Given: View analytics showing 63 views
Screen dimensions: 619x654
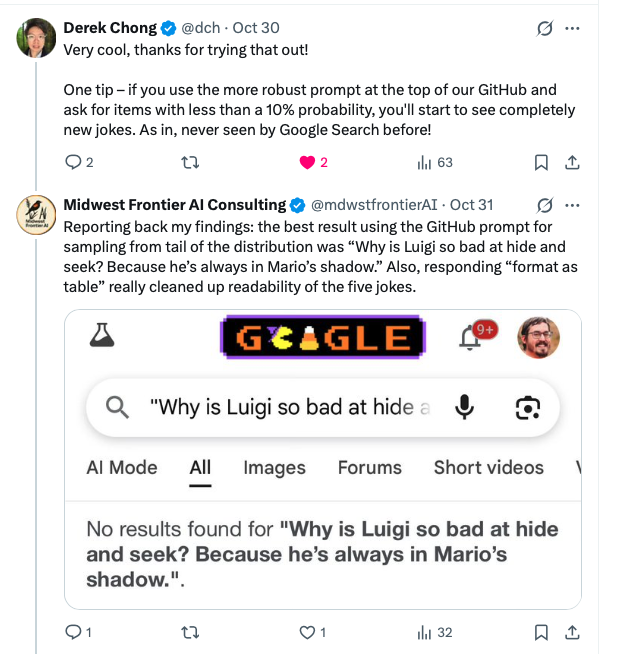Looking at the screenshot, I should [424, 162].
